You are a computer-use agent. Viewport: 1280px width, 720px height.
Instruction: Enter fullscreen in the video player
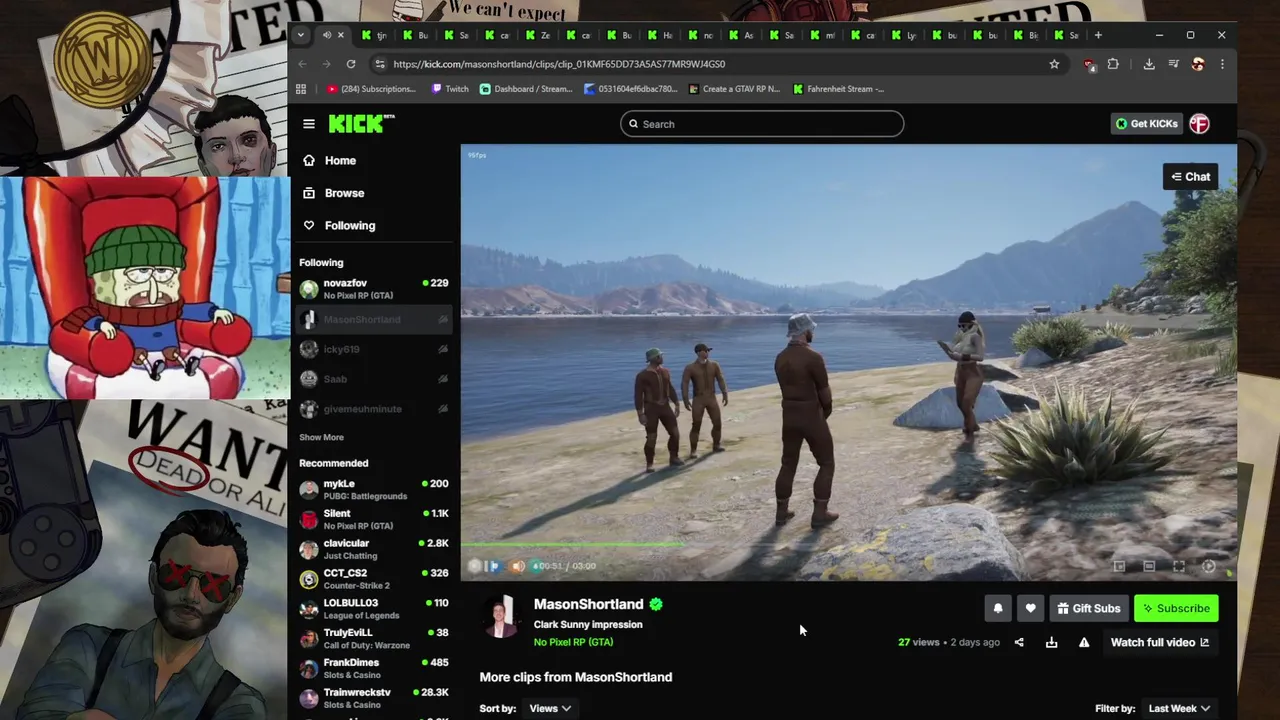click(1179, 566)
